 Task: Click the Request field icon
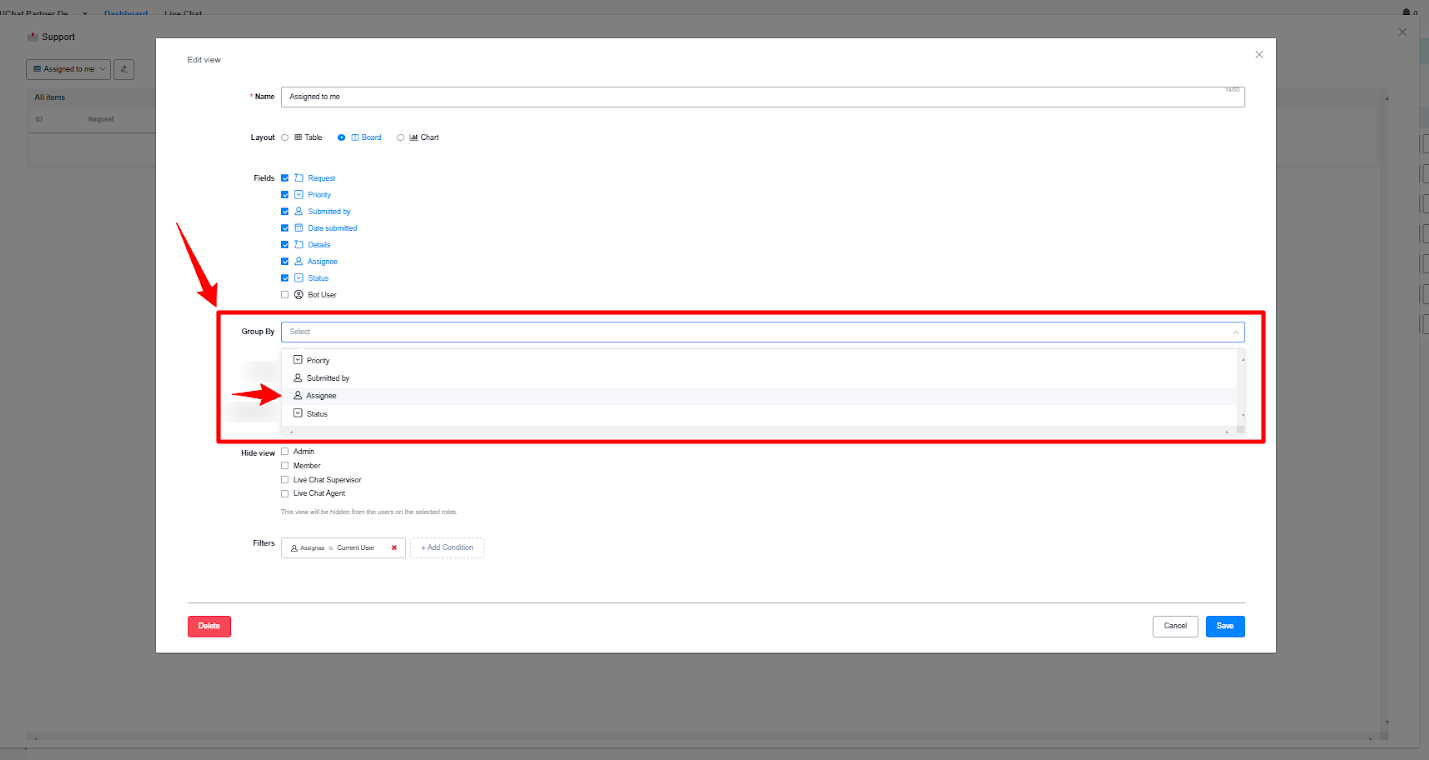pos(298,178)
